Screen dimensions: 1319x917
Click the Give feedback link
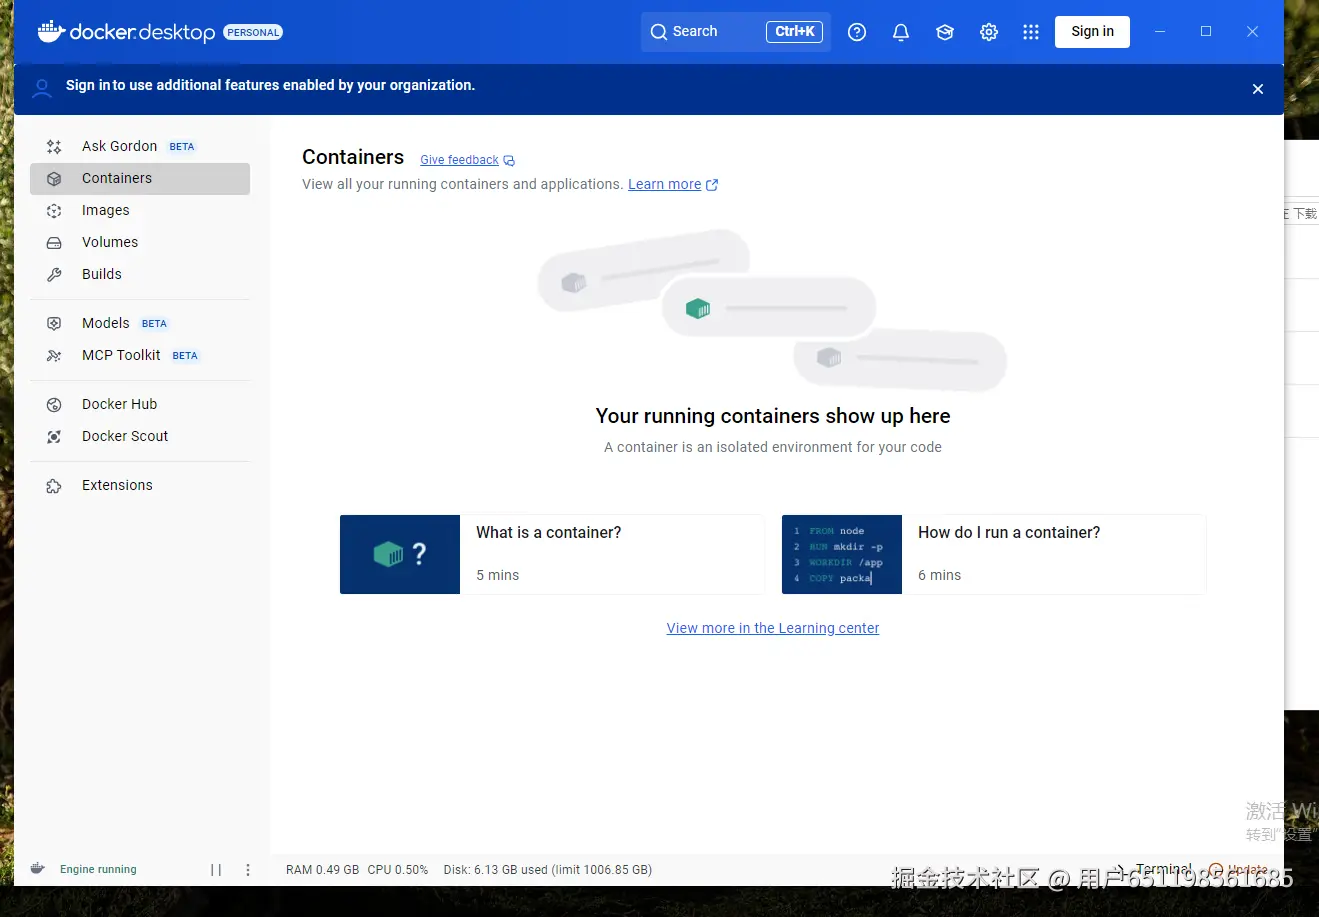click(459, 160)
